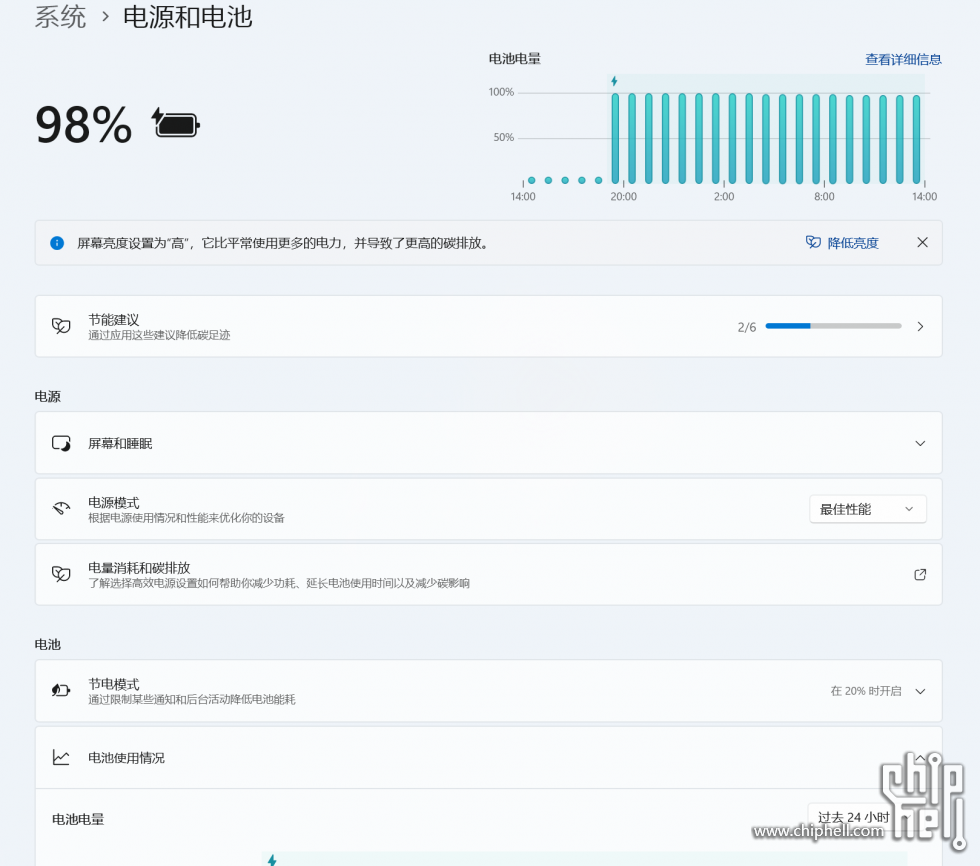The width and height of the screenshot is (980, 866).
Task: Click the 电源模式 gauge icon
Action: [x=61, y=509]
